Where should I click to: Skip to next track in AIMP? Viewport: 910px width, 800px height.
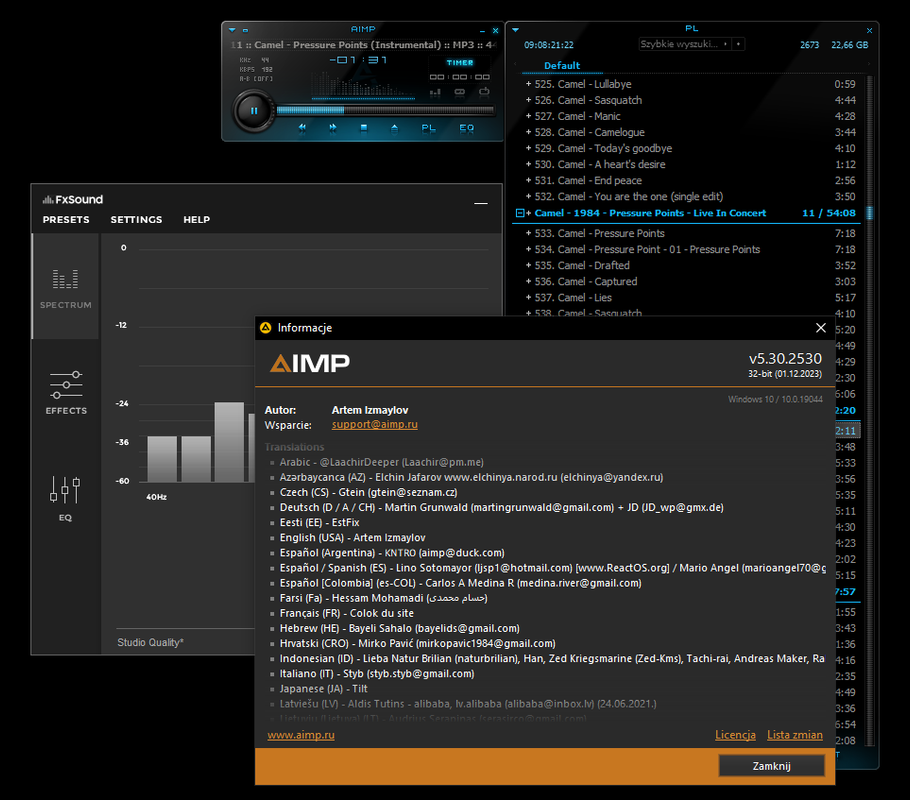click(x=333, y=128)
